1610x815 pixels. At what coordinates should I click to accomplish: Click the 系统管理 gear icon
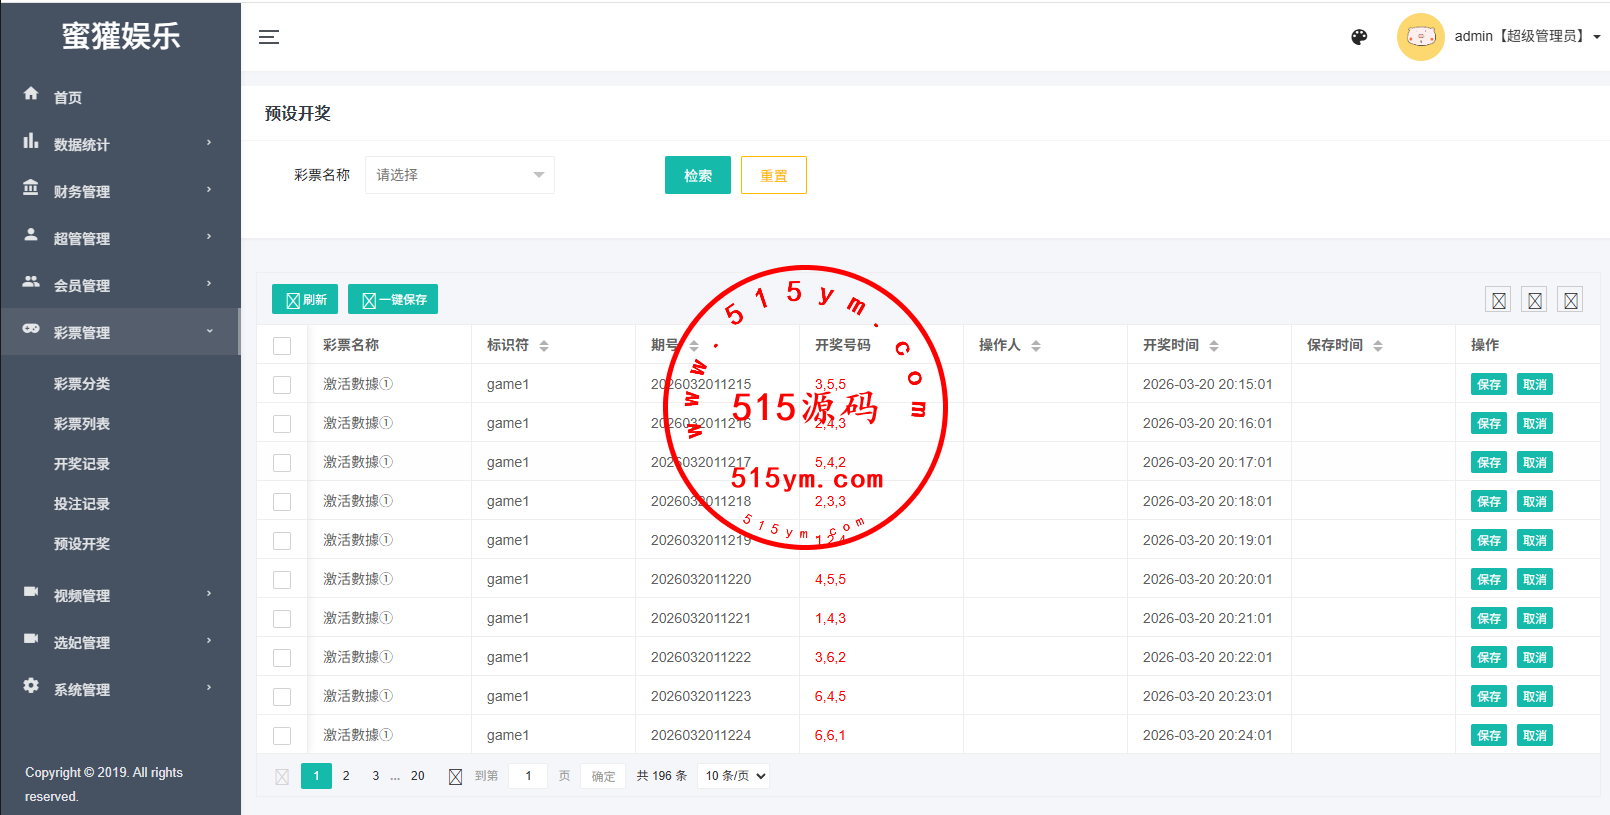pyautogui.click(x=31, y=686)
